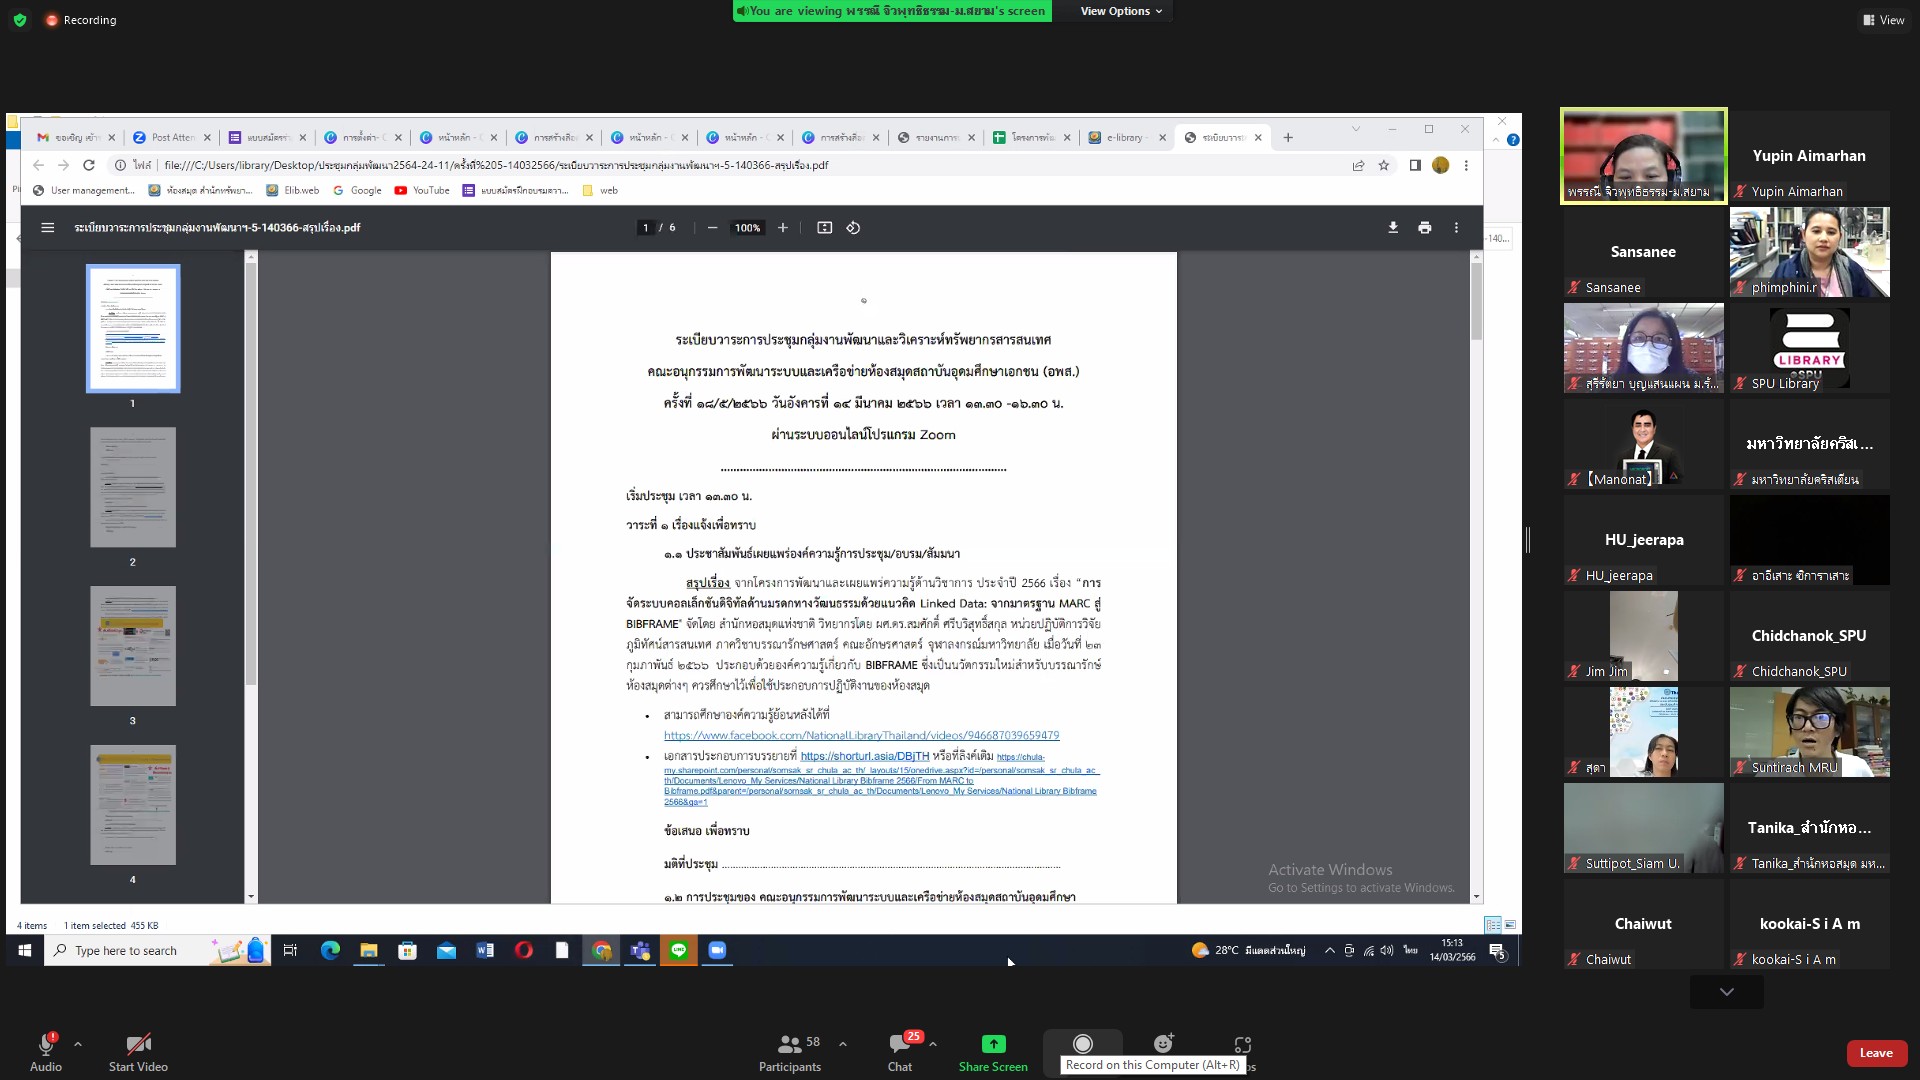Expand participants options caret
Image resolution: width=1920 pixels, height=1080 pixels.
tap(843, 1044)
